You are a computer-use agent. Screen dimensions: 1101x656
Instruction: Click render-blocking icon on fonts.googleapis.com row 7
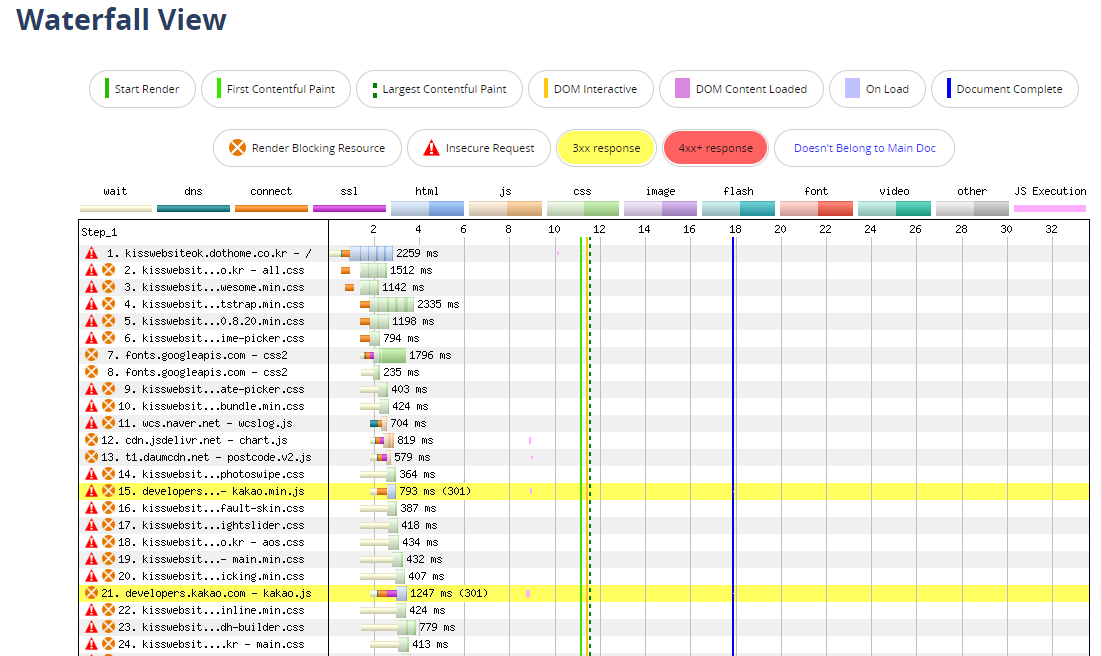(92, 355)
